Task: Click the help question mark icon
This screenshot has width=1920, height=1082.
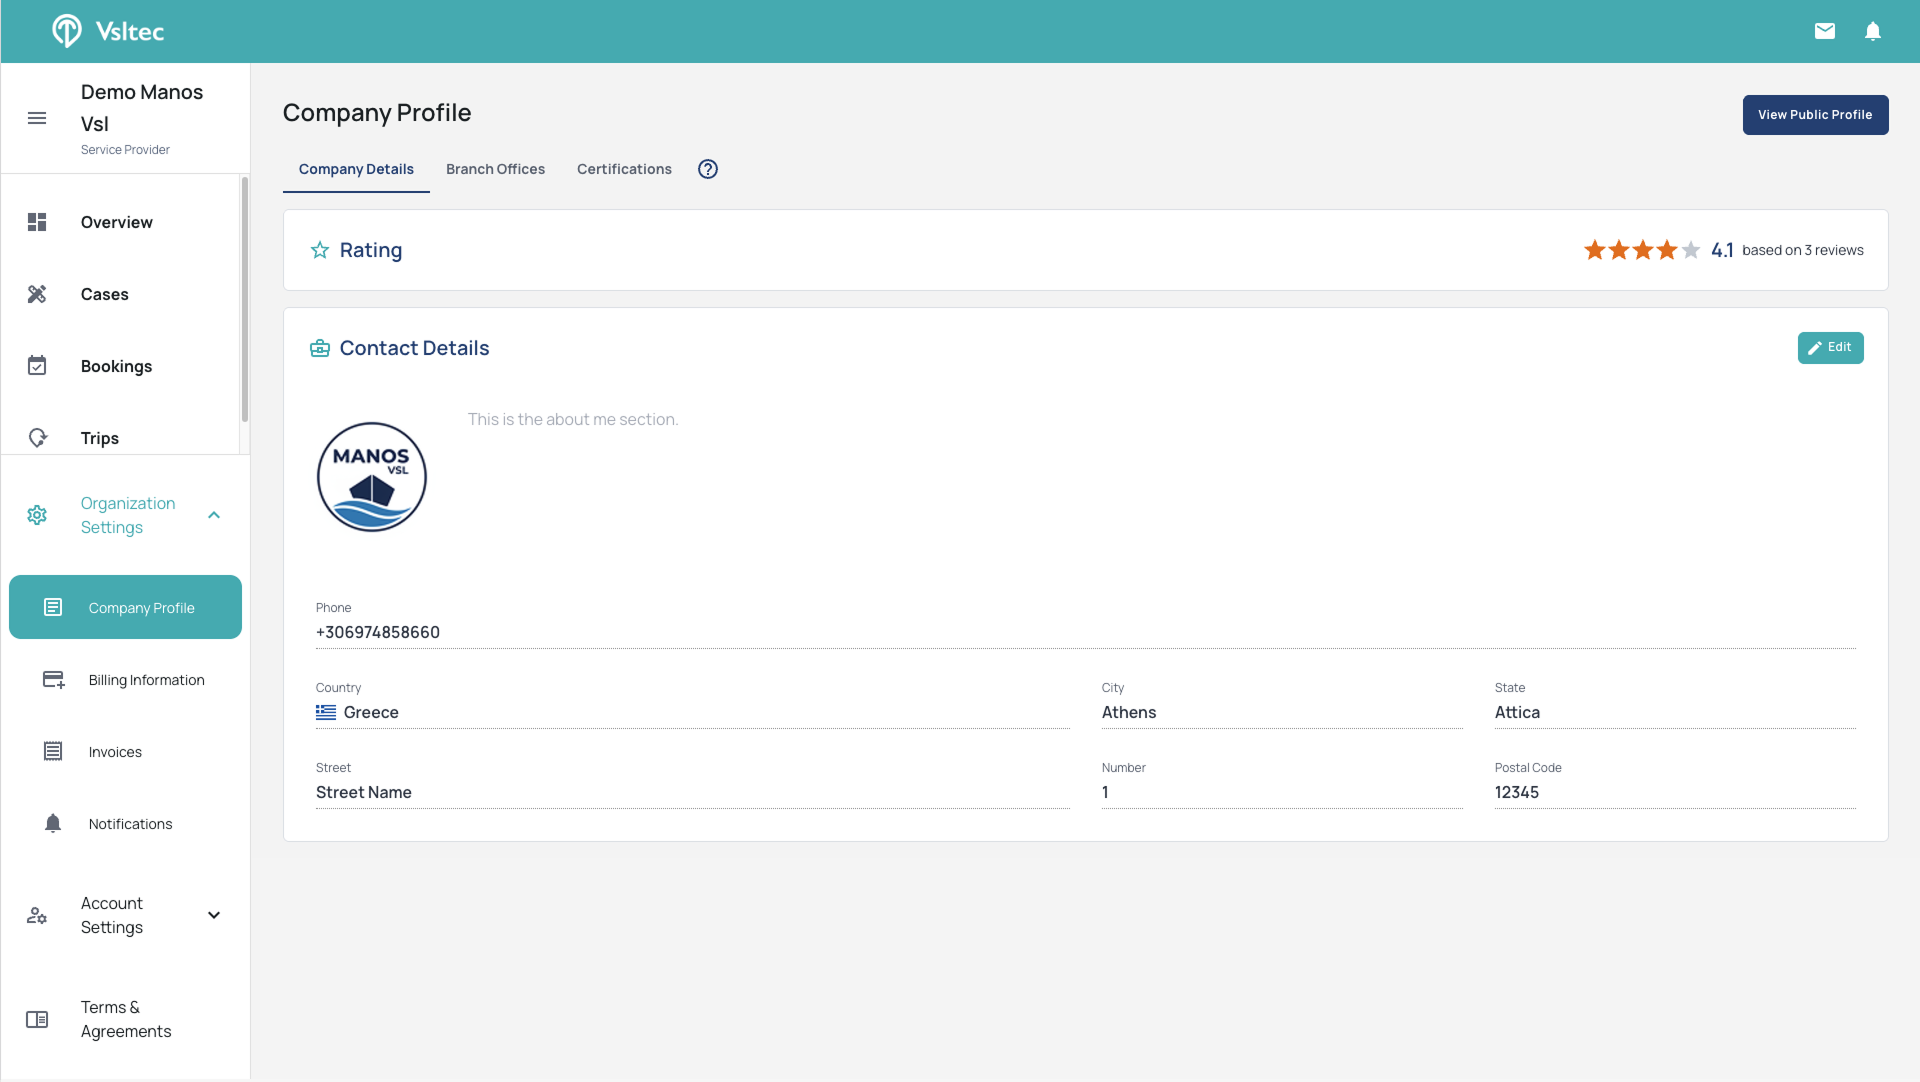Action: (x=708, y=169)
